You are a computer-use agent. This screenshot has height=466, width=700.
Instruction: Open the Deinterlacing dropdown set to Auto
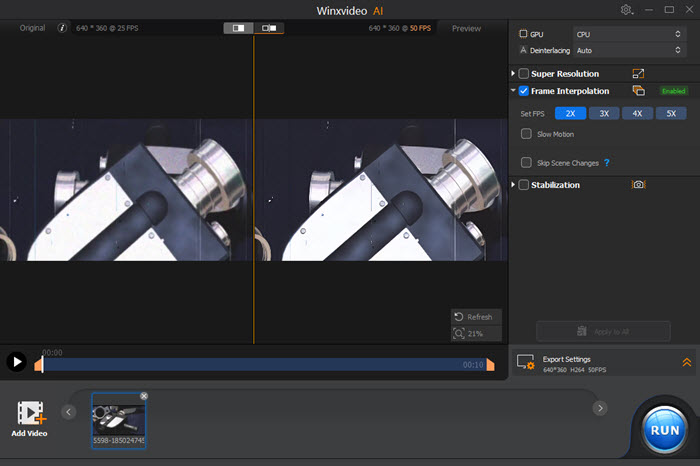tap(629, 50)
